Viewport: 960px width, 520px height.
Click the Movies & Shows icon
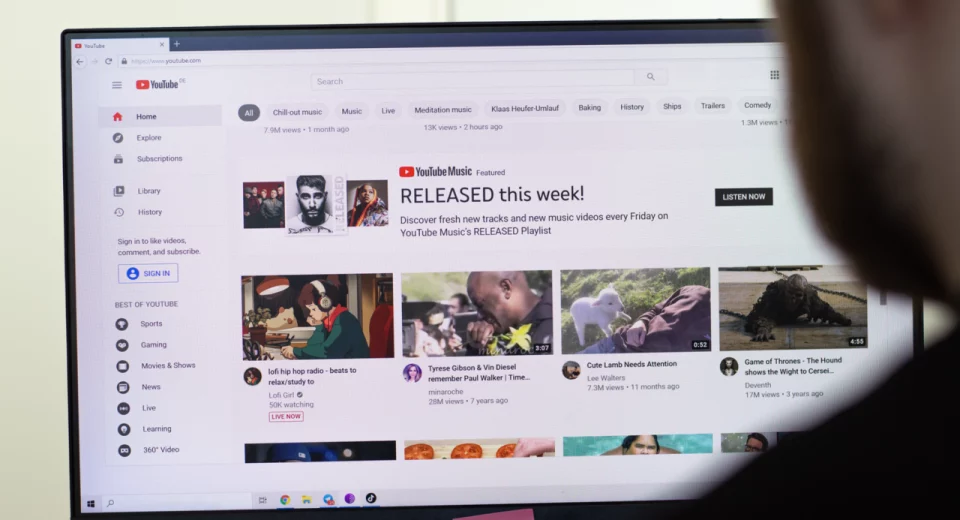tap(122, 366)
